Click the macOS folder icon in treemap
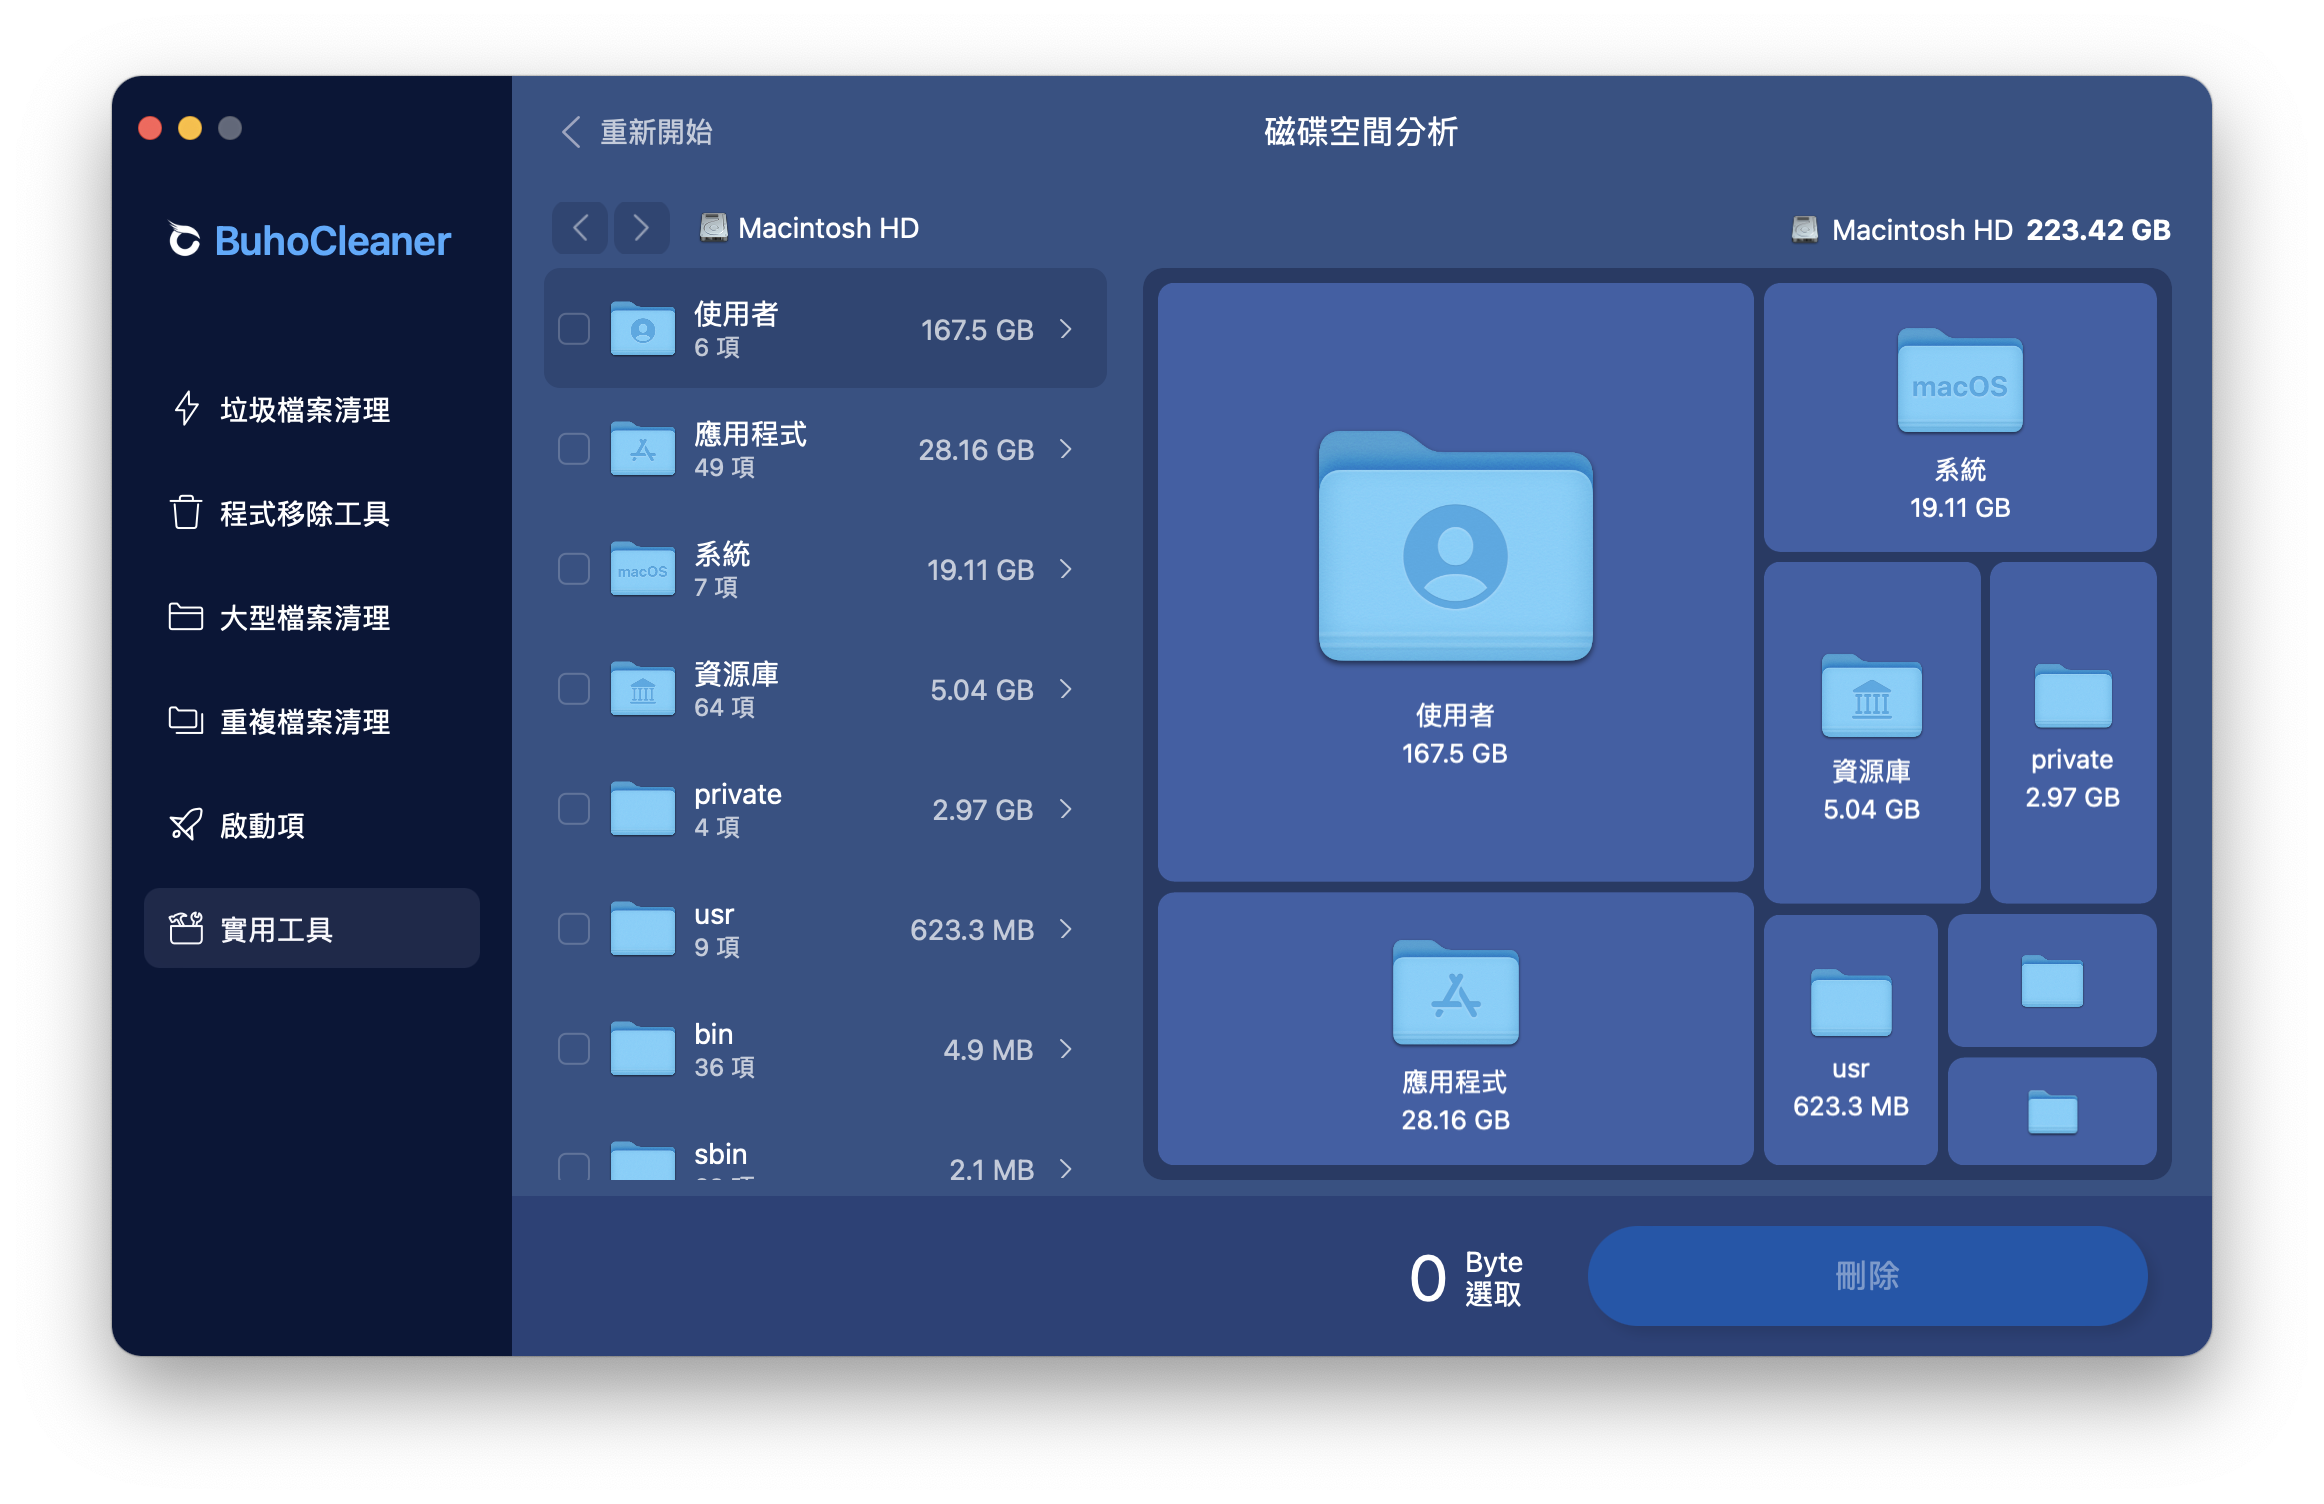The height and width of the screenshot is (1504, 2324). tap(1960, 381)
